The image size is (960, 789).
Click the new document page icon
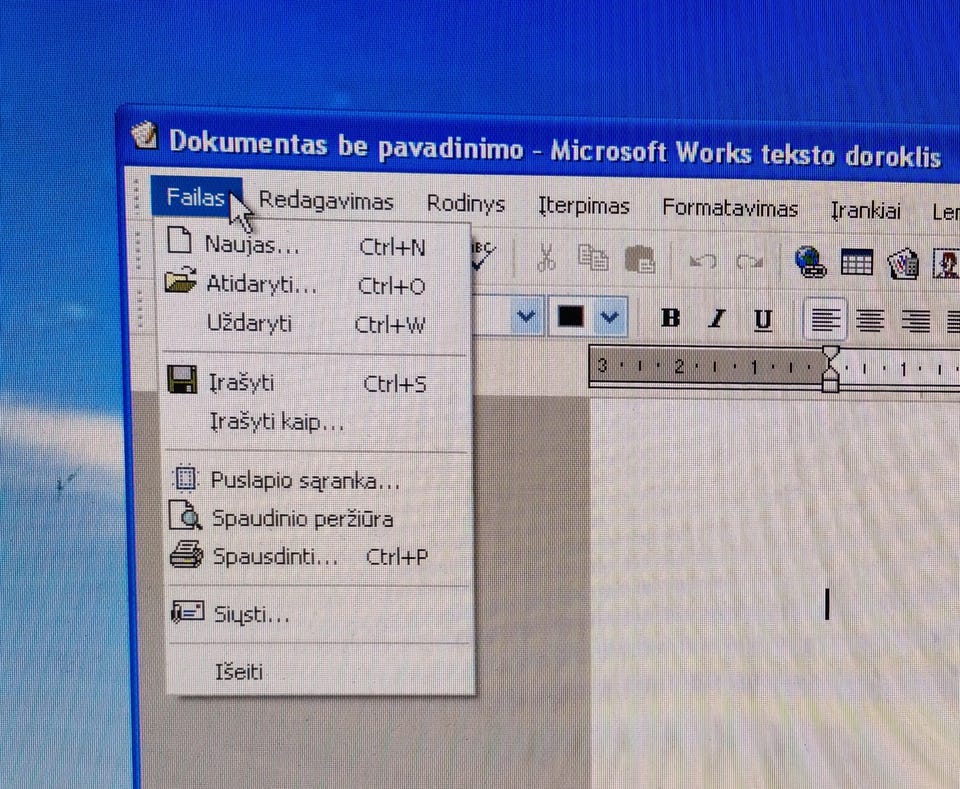click(179, 240)
